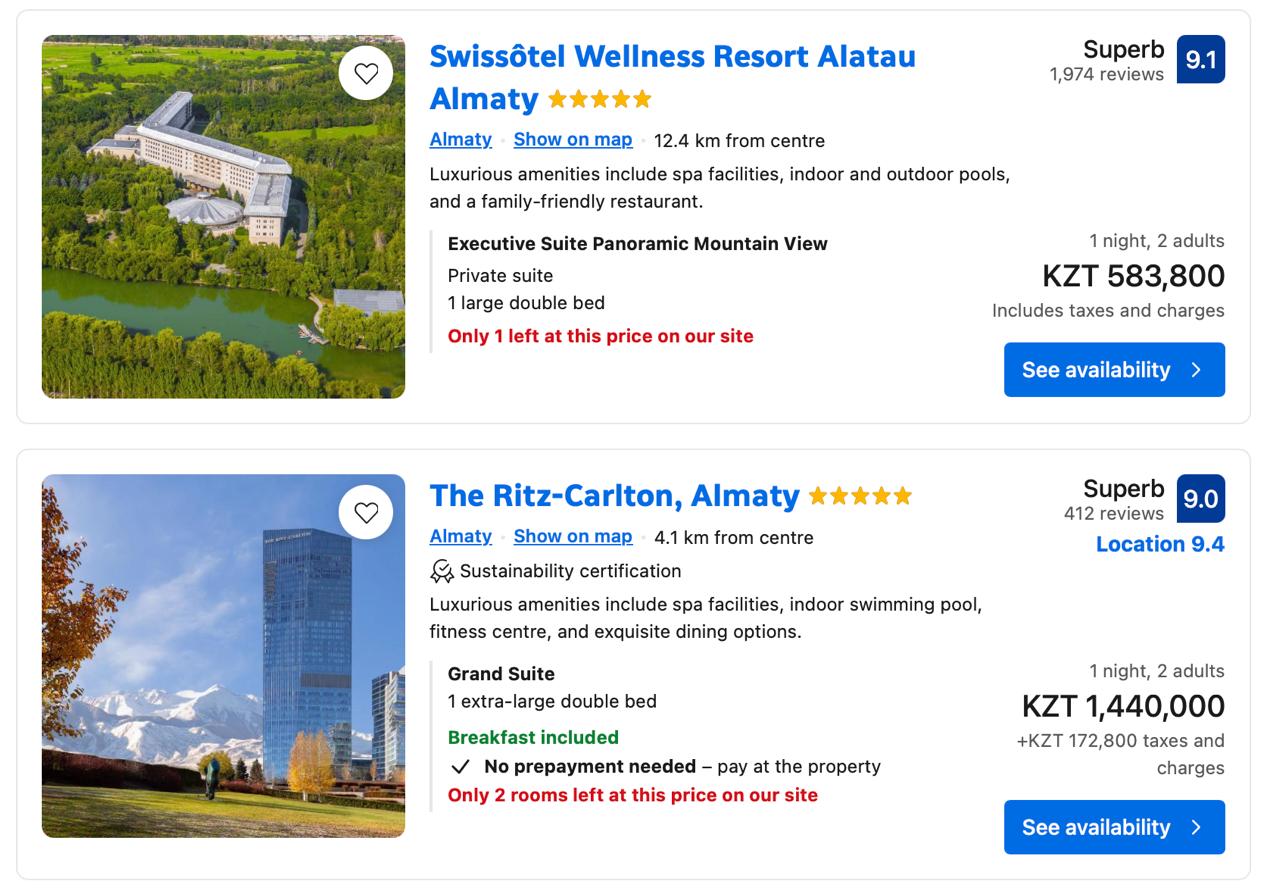
Task: Open Swissôtel Wellness Resort Alatau Almaty listing
Action: click(672, 77)
